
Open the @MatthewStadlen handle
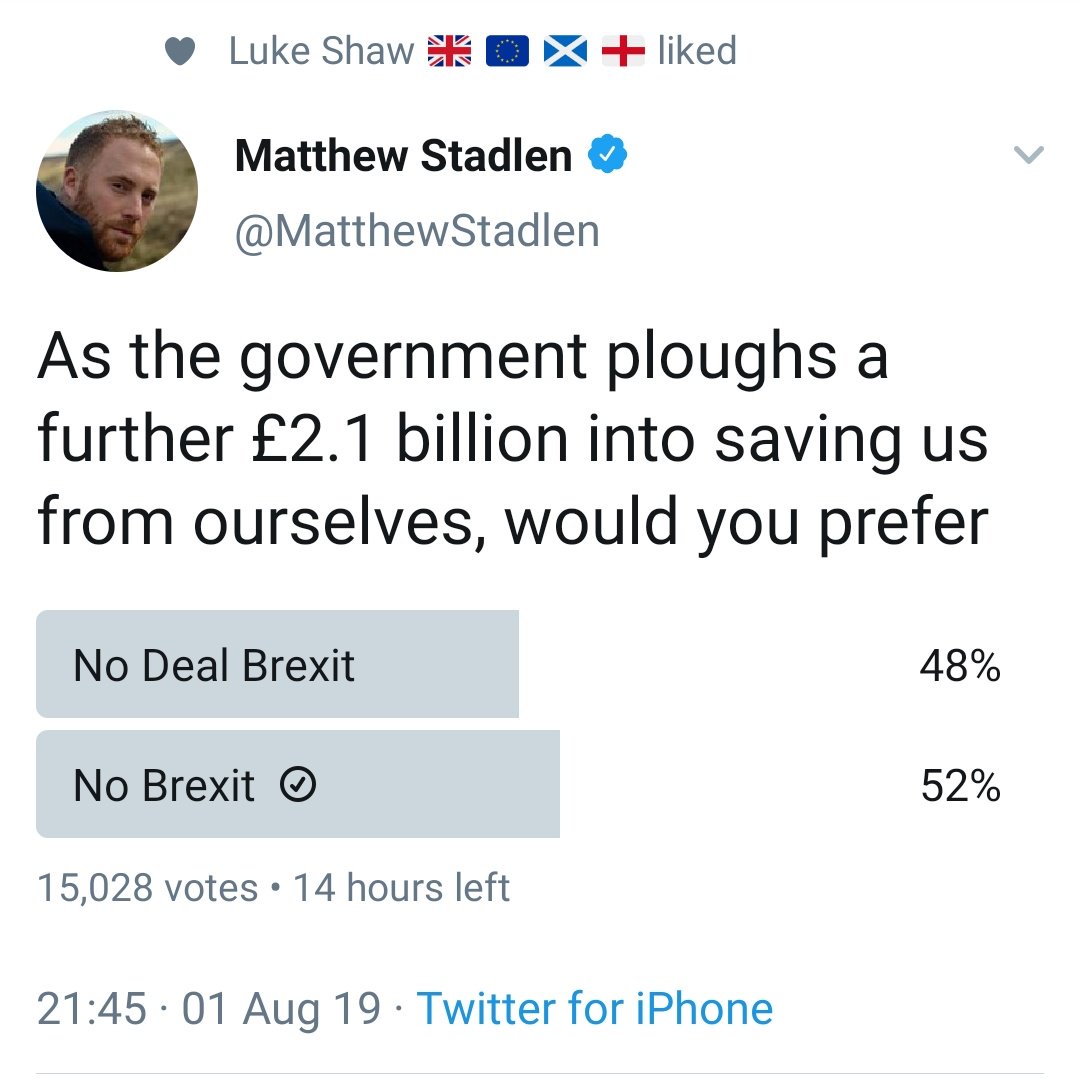(417, 231)
